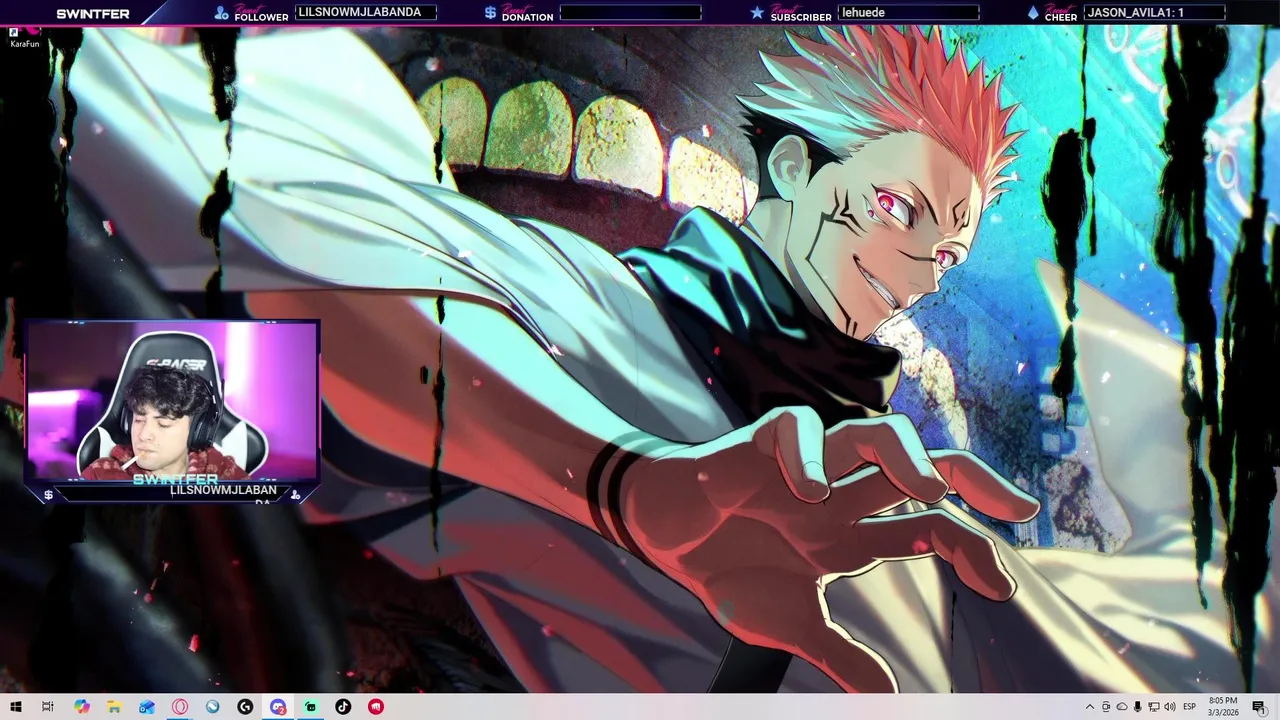The width and height of the screenshot is (1280, 720).
Task: Click subscriber name lehuede
Action: point(864,12)
